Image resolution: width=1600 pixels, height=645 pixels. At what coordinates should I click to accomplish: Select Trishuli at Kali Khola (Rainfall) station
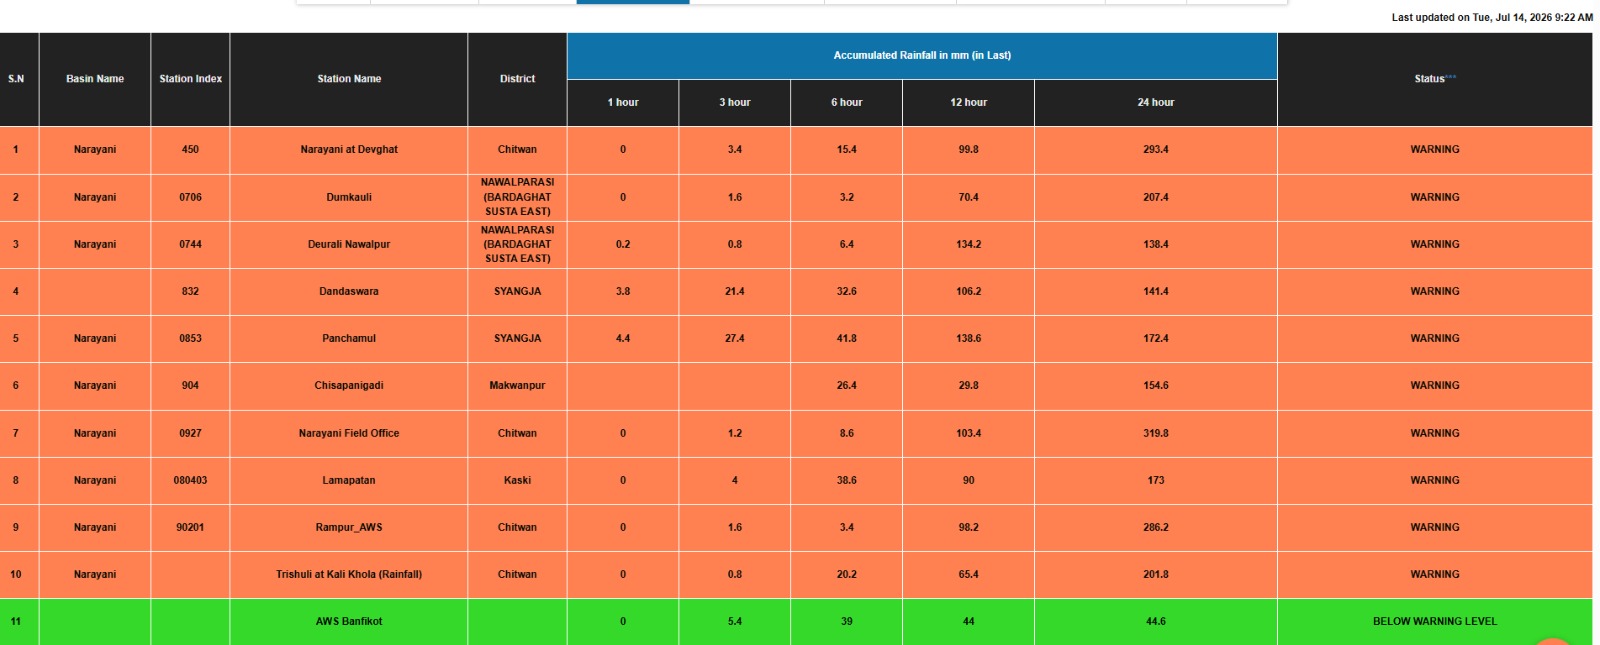click(x=349, y=575)
